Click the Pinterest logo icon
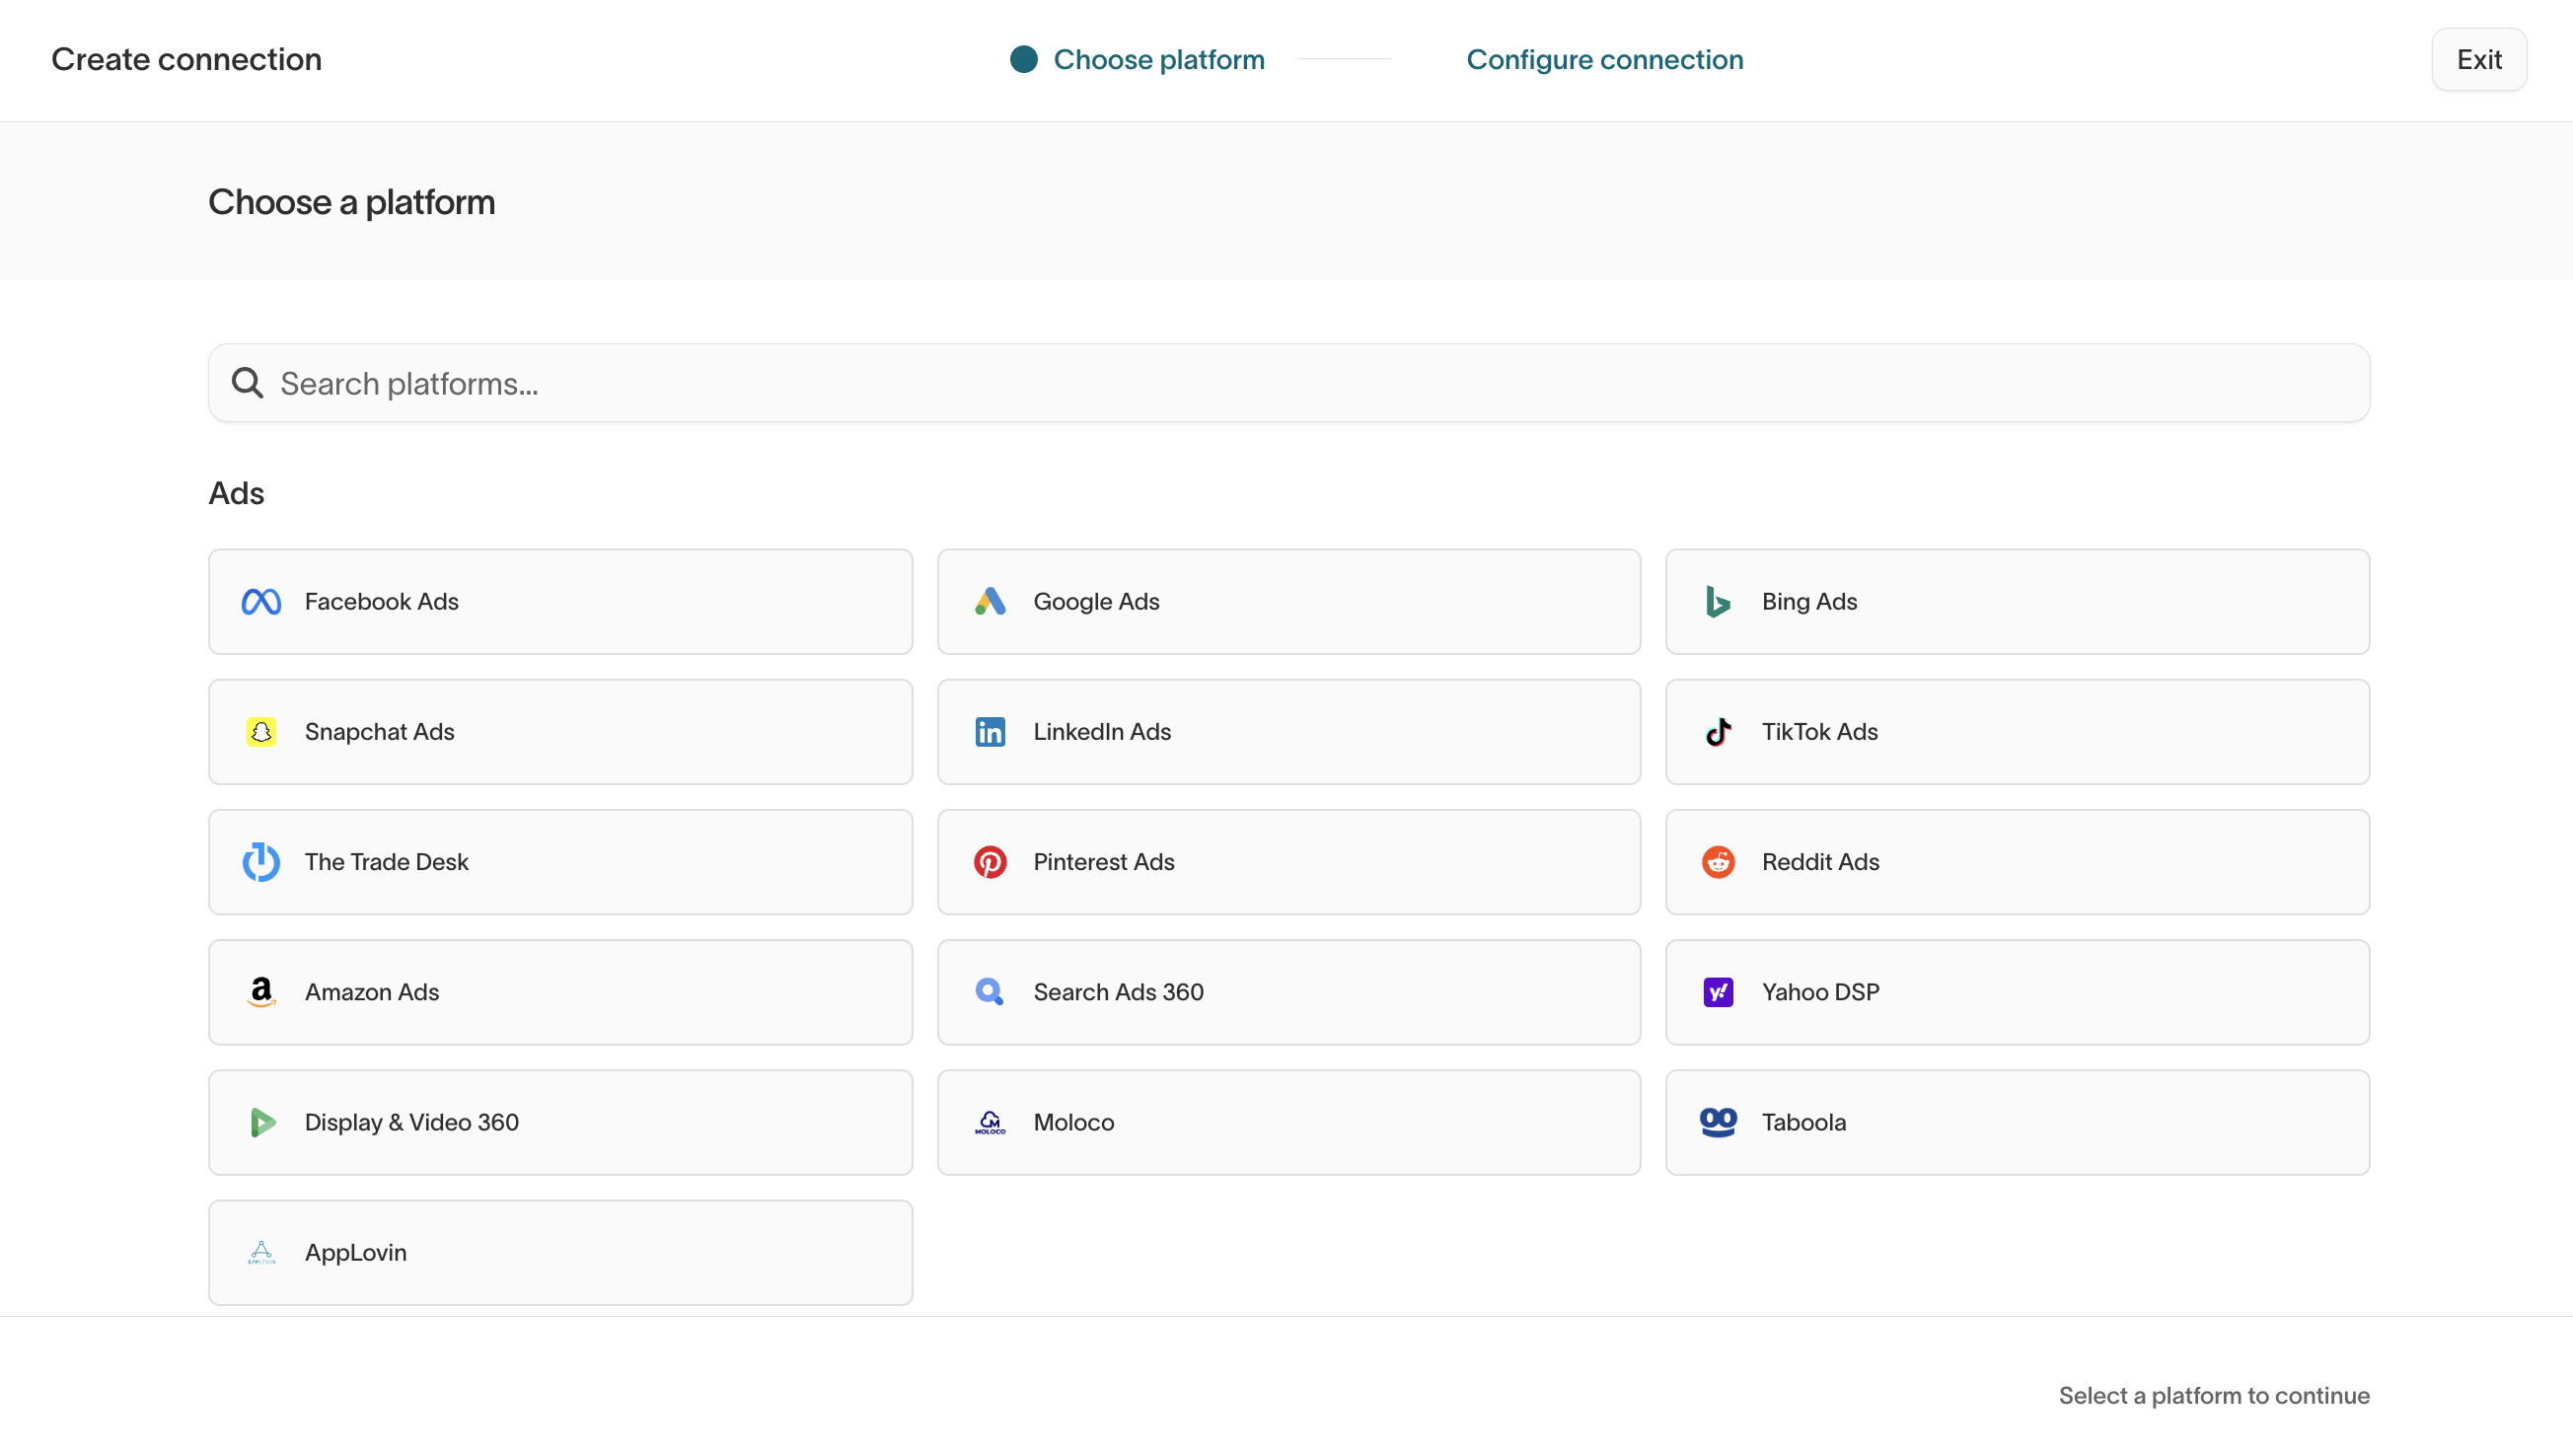The width and height of the screenshot is (2573, 1456). click(x=990, y=862)
